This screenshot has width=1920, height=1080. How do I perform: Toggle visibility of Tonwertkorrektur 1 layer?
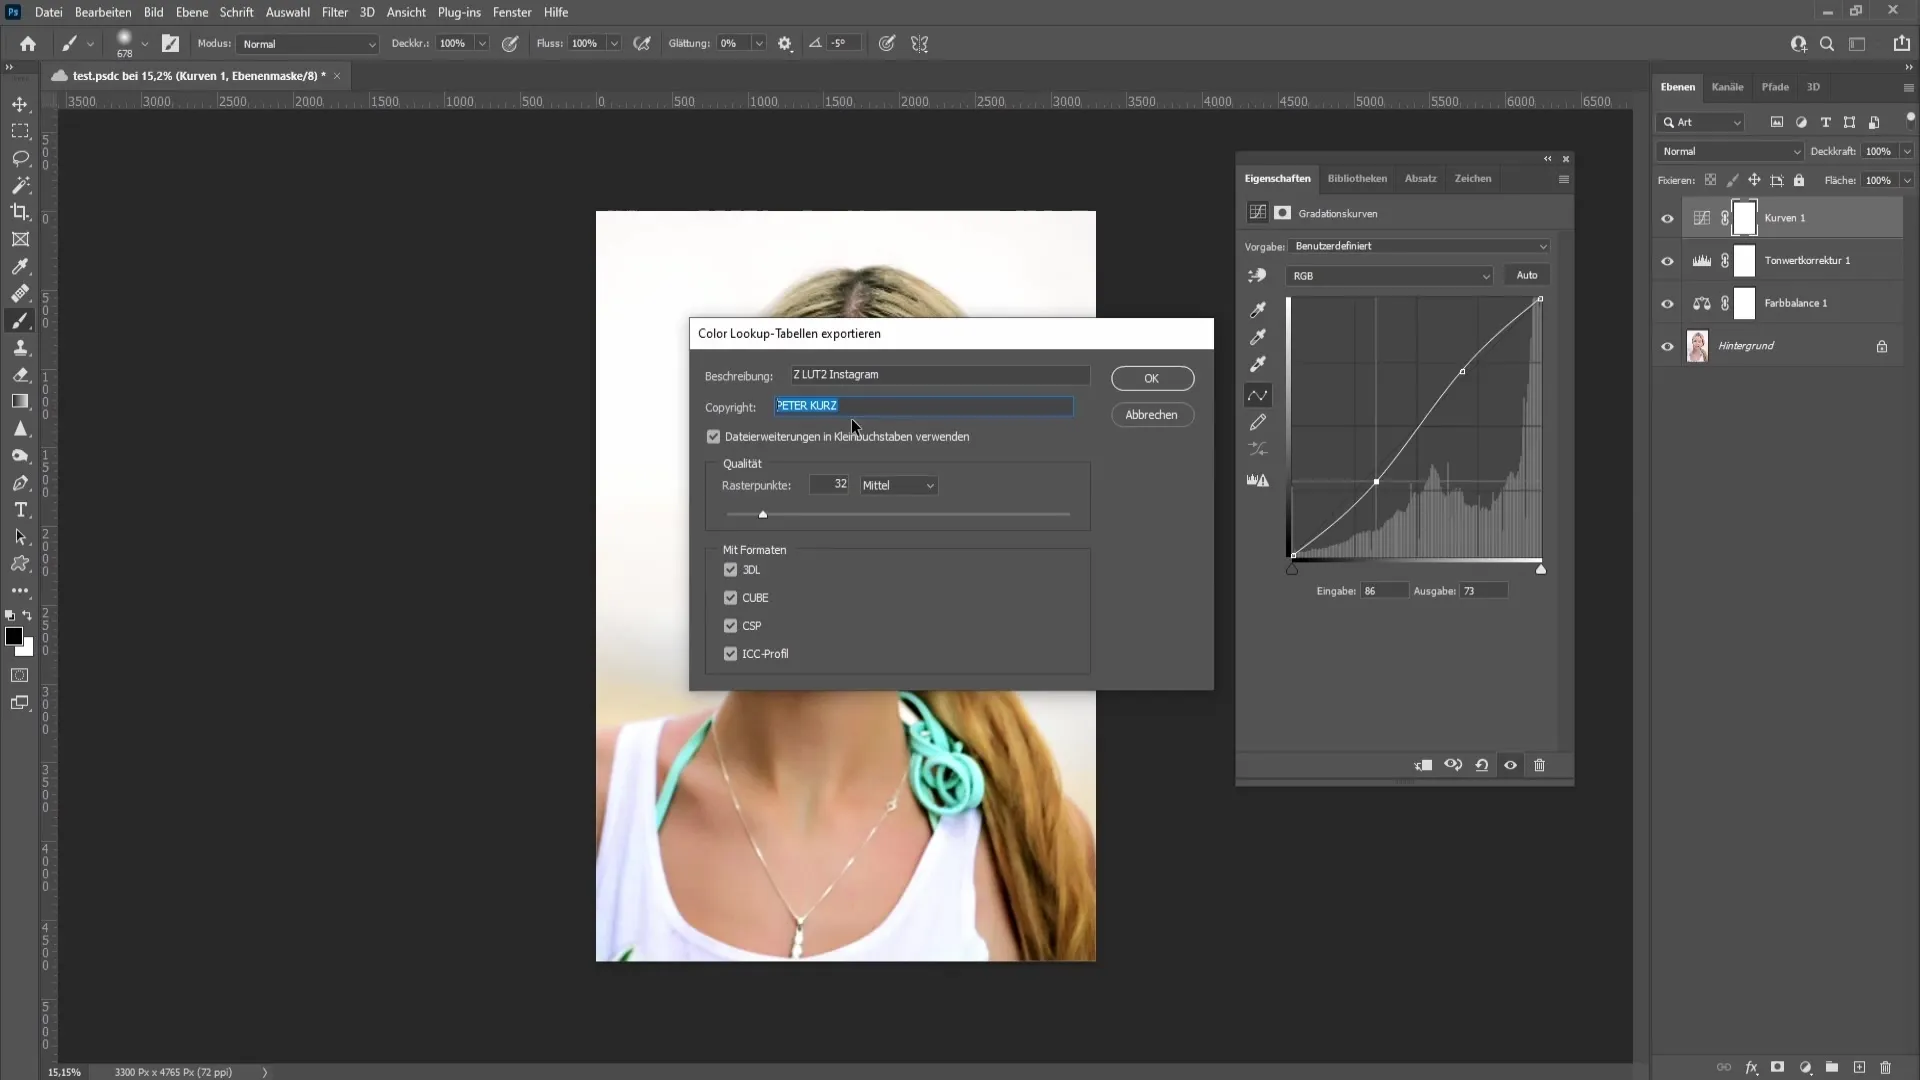1667,261
